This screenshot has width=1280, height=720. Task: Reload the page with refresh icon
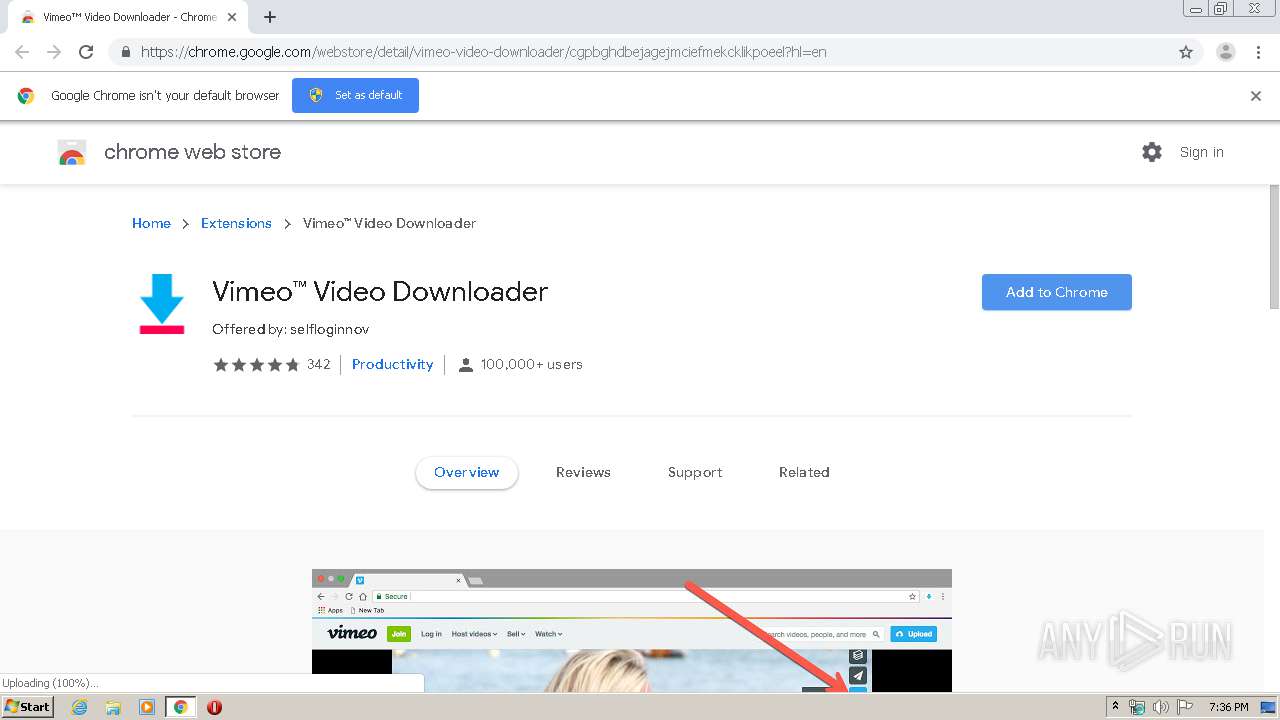point(86,52)
